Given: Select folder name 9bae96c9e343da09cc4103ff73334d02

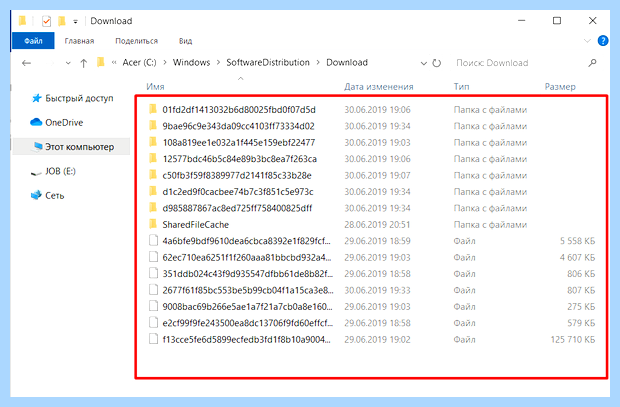Looking at the screenshot, I should pos(238,126).
